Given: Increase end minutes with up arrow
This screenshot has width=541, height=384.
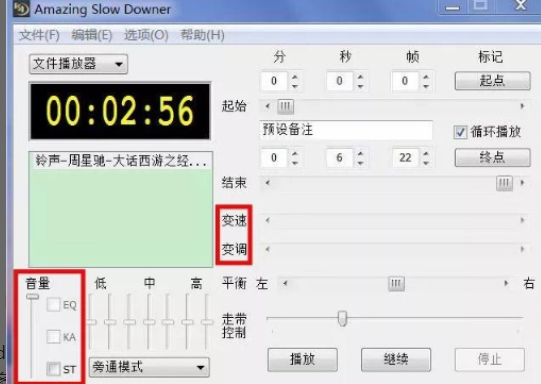Looking at the screenshot, I should pos(295,153).
